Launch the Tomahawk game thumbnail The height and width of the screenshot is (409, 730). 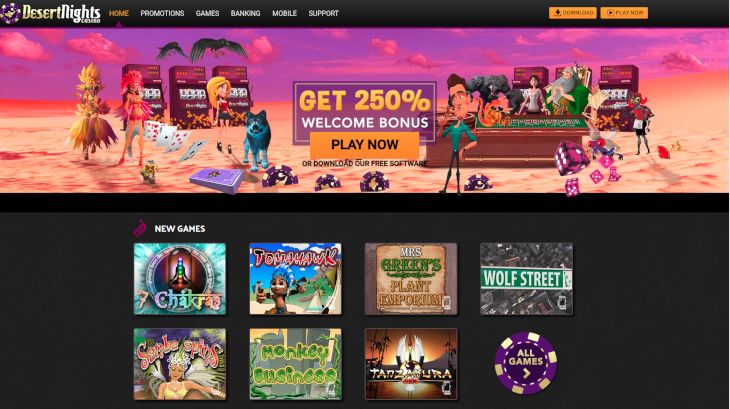[x=295, y=279]
